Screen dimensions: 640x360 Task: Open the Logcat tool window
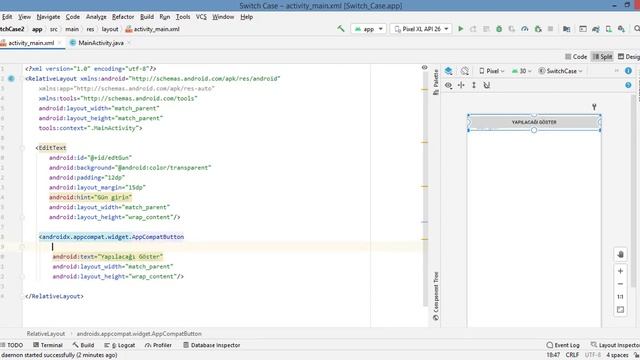pyautogui.click(x=120, y=345)
